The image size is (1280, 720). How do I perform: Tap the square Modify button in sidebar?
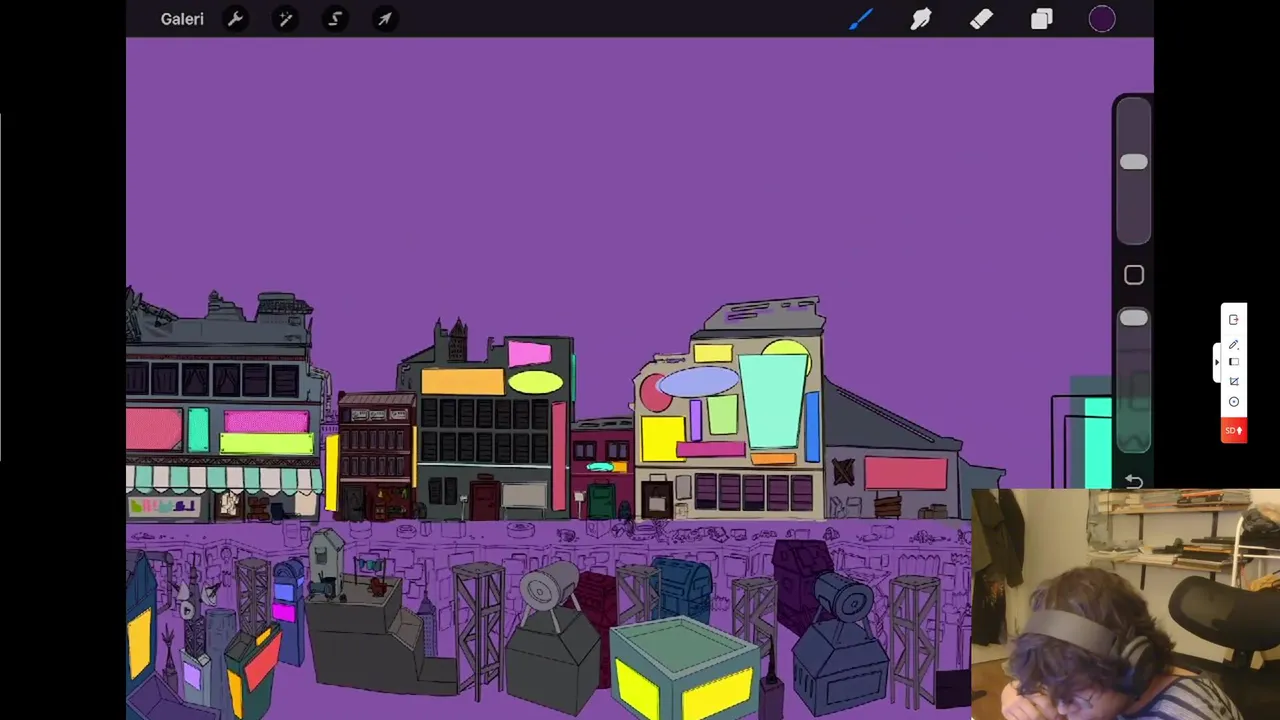1133,275
